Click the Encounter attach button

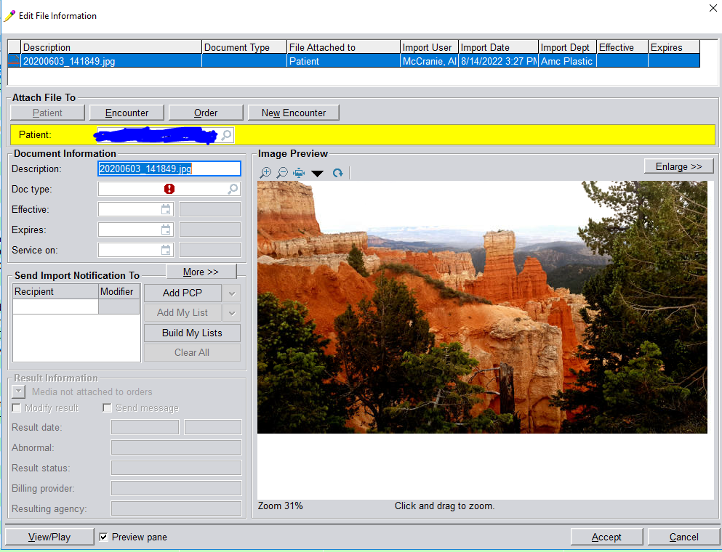127,113
